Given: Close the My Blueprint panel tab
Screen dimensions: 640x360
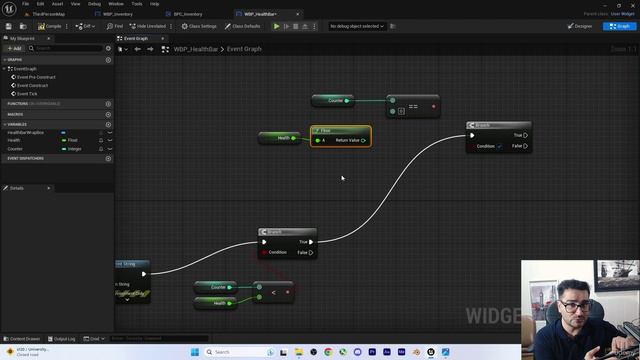Looking at the screenshot, I should [x=49, y=38].
